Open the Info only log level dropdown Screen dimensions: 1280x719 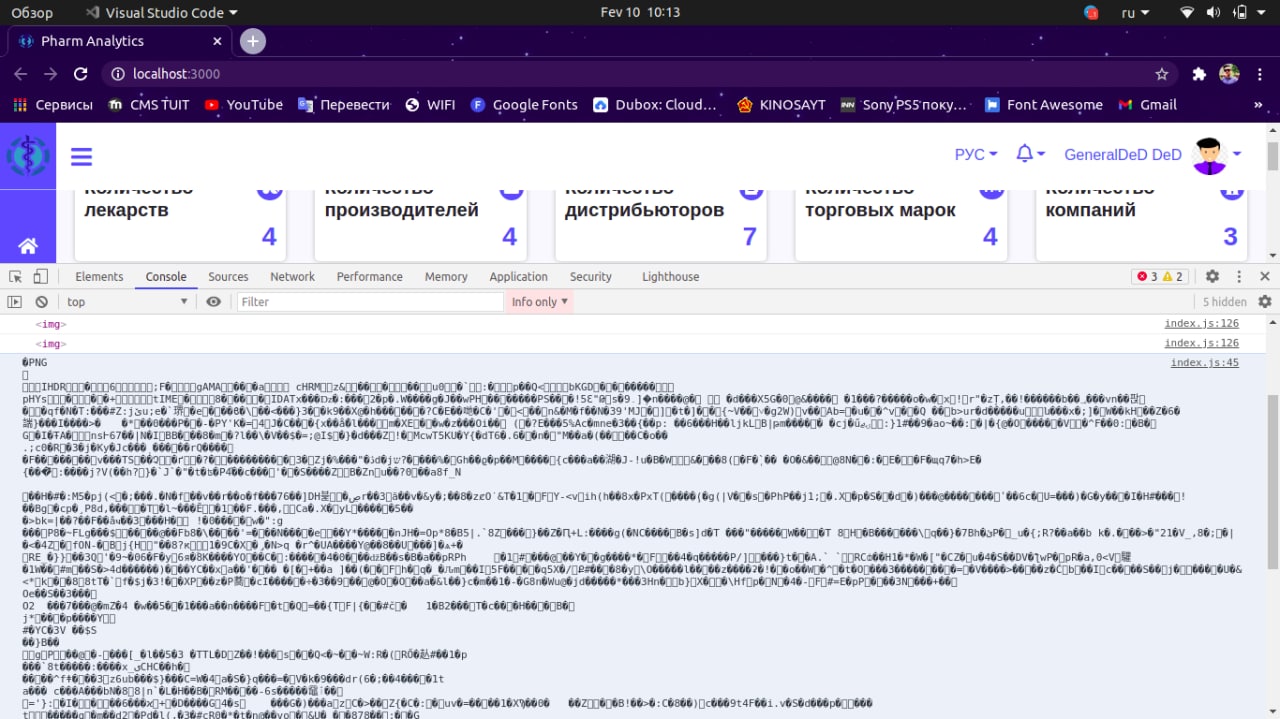pyautogui.click(x=540, y=302)
